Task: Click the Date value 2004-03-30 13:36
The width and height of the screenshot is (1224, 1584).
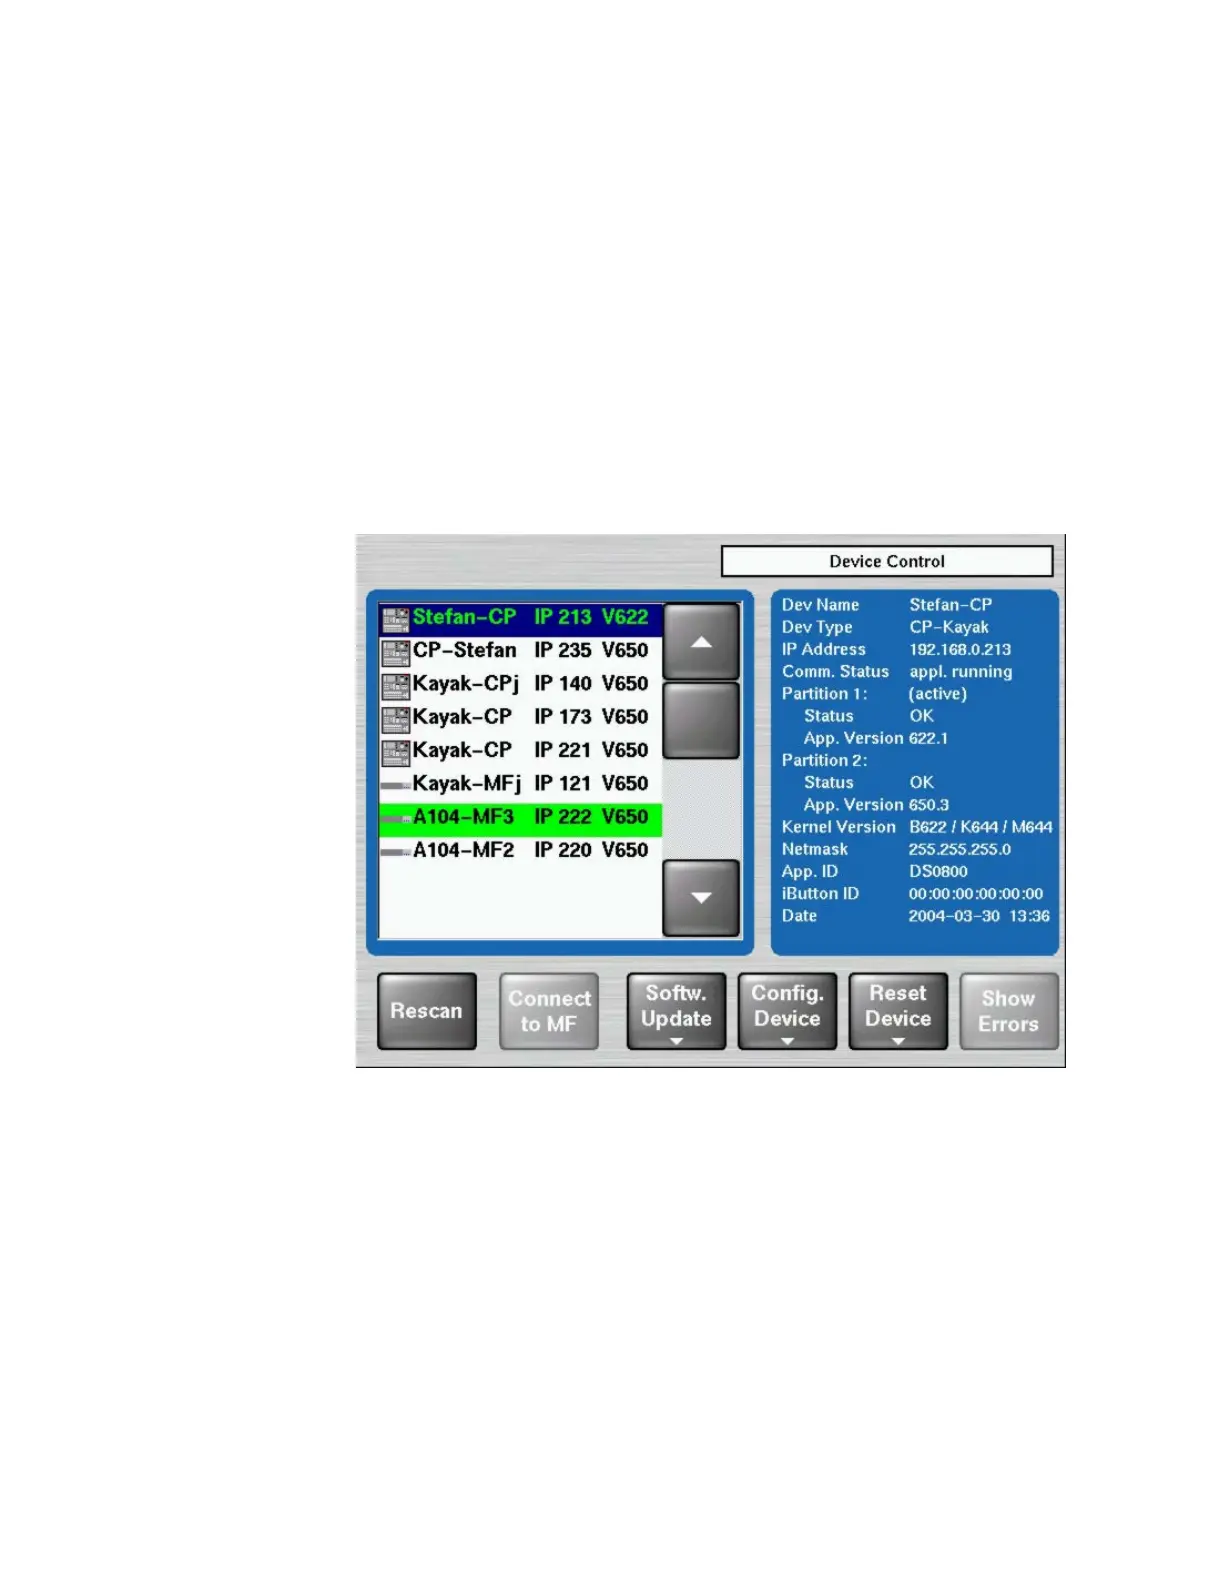Action: 979,916
